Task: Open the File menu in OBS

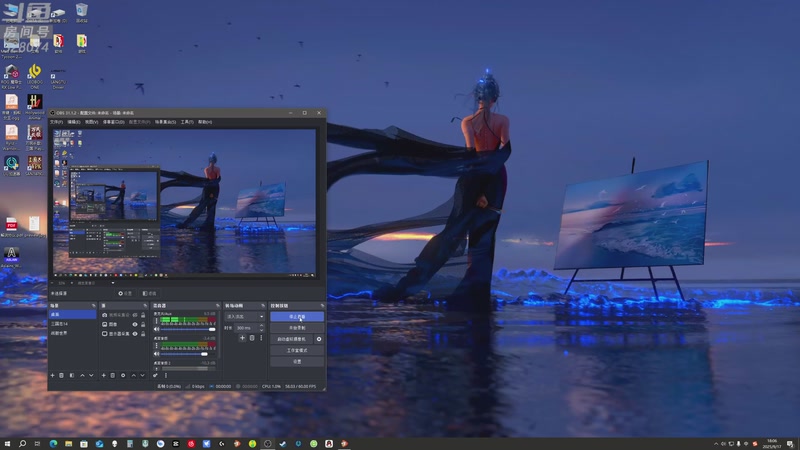Action: coord(56,122)
